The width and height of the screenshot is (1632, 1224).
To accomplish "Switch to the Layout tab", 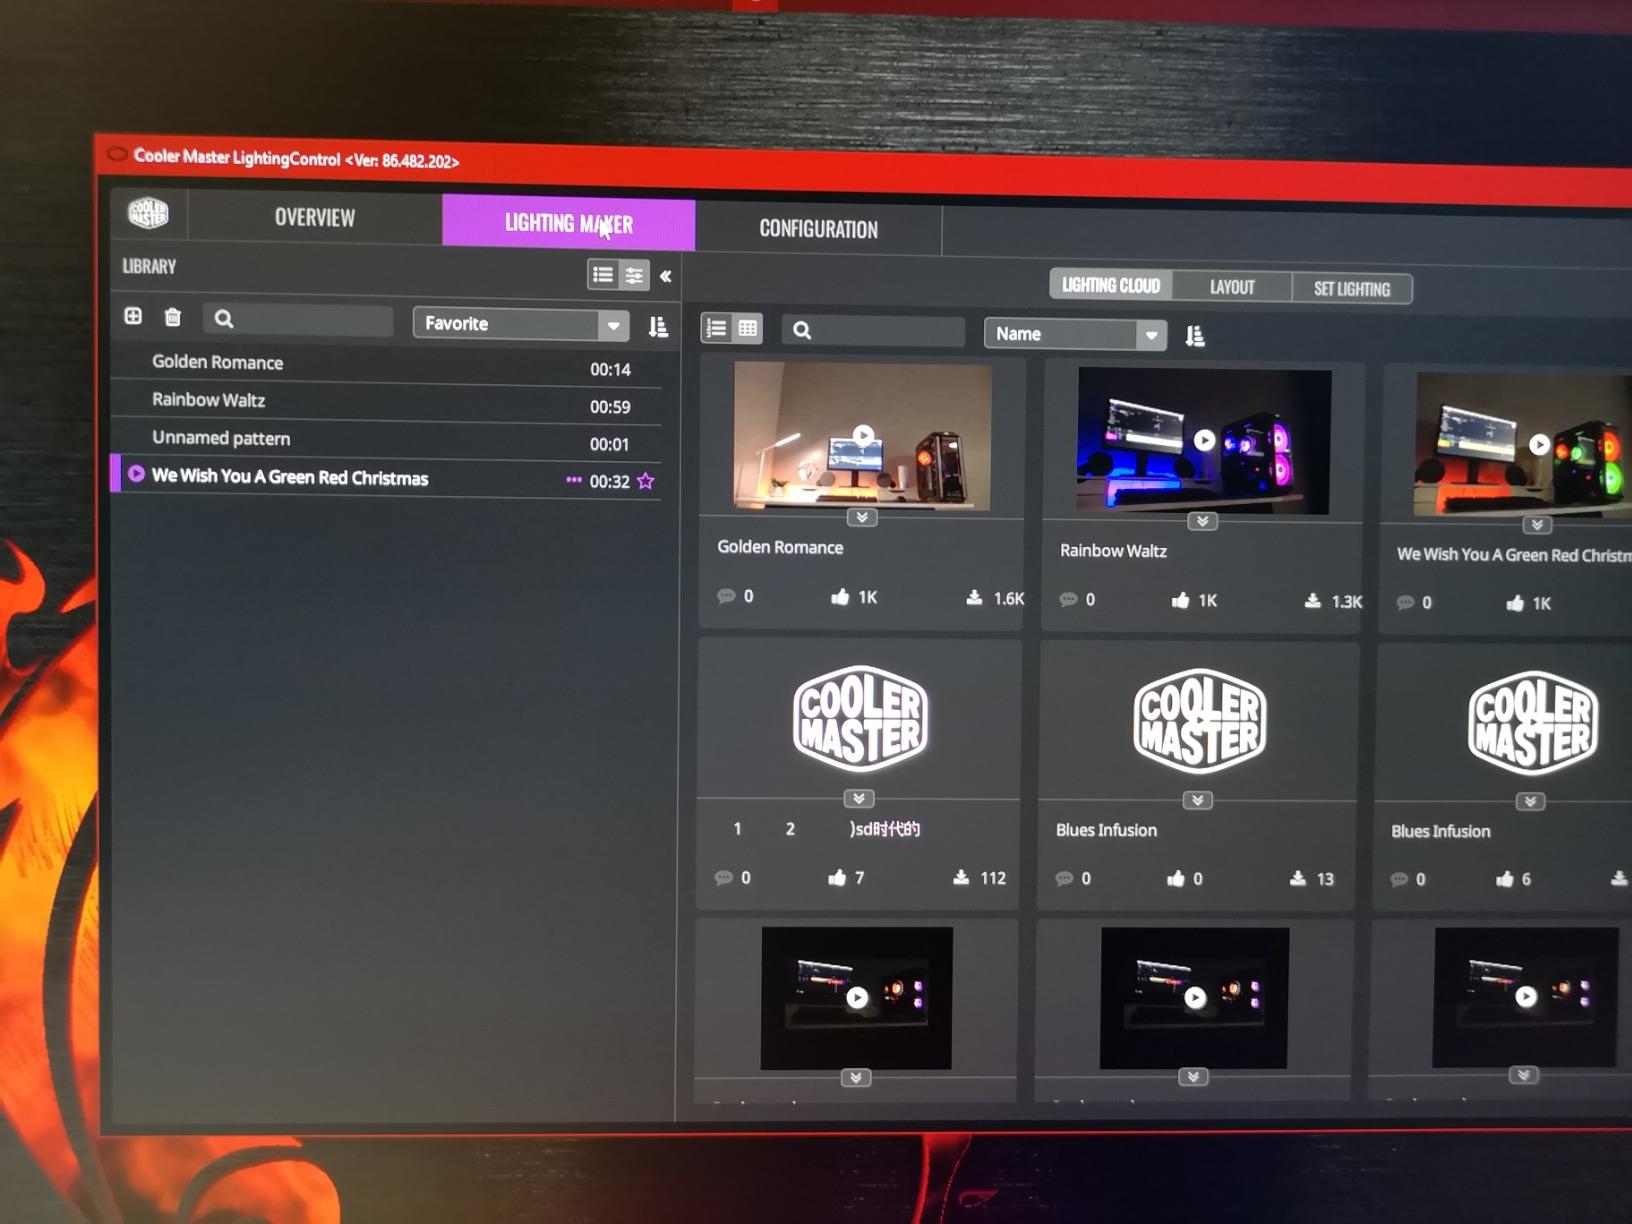I will point(1232,287).
